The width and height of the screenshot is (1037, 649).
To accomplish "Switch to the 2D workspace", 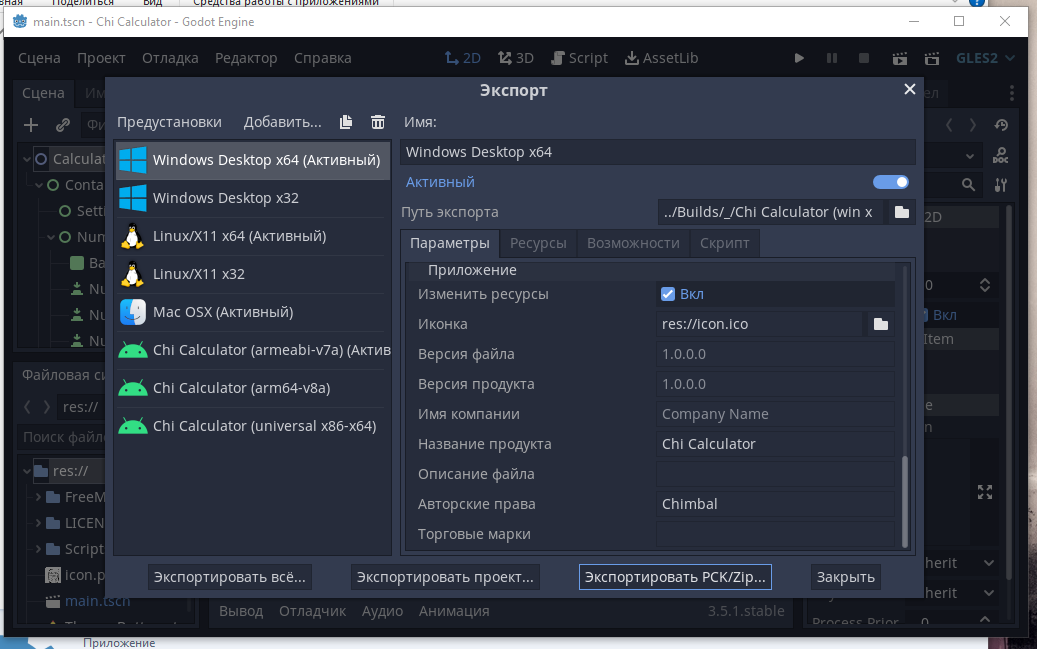I will [462, 58].
